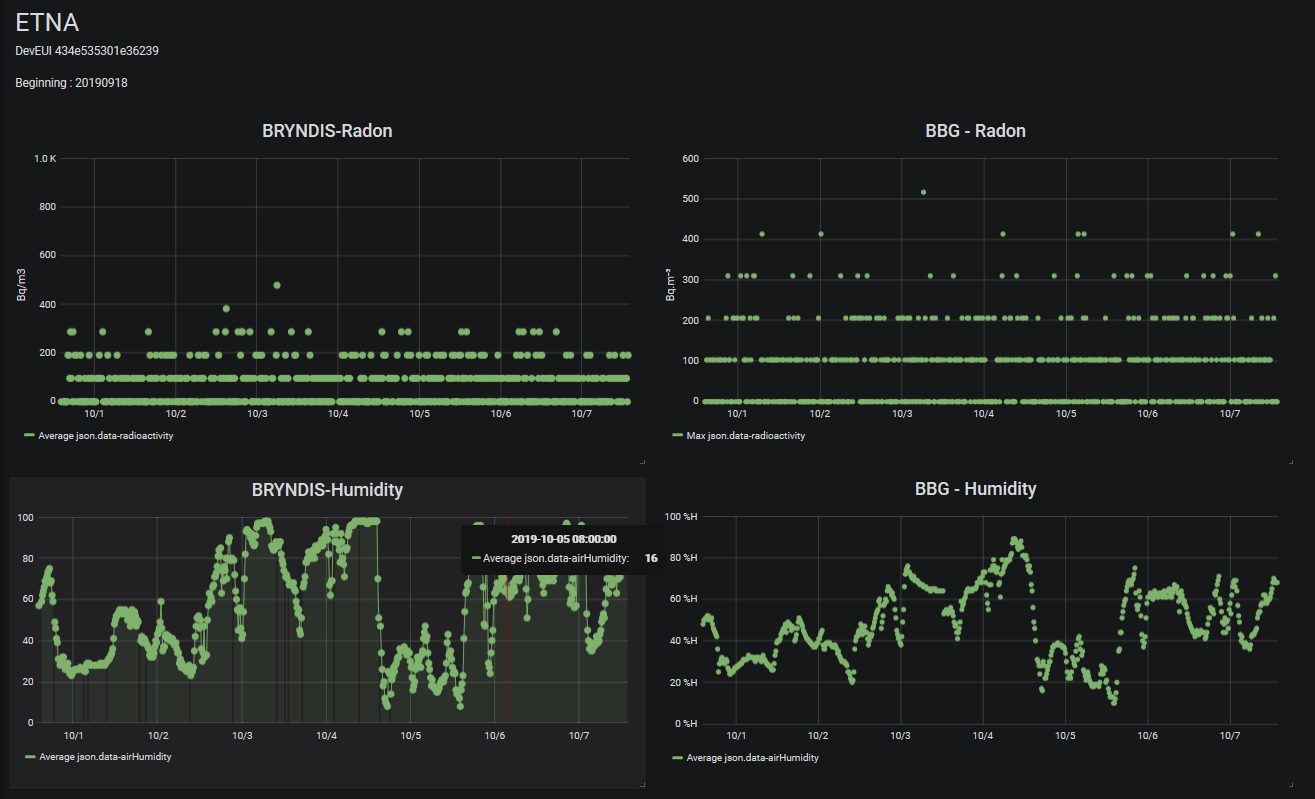Click the resize handle of the BRYNDIS-Humidity panel
This screenshot has width=1315, height=799.
(x=643, y=784)
